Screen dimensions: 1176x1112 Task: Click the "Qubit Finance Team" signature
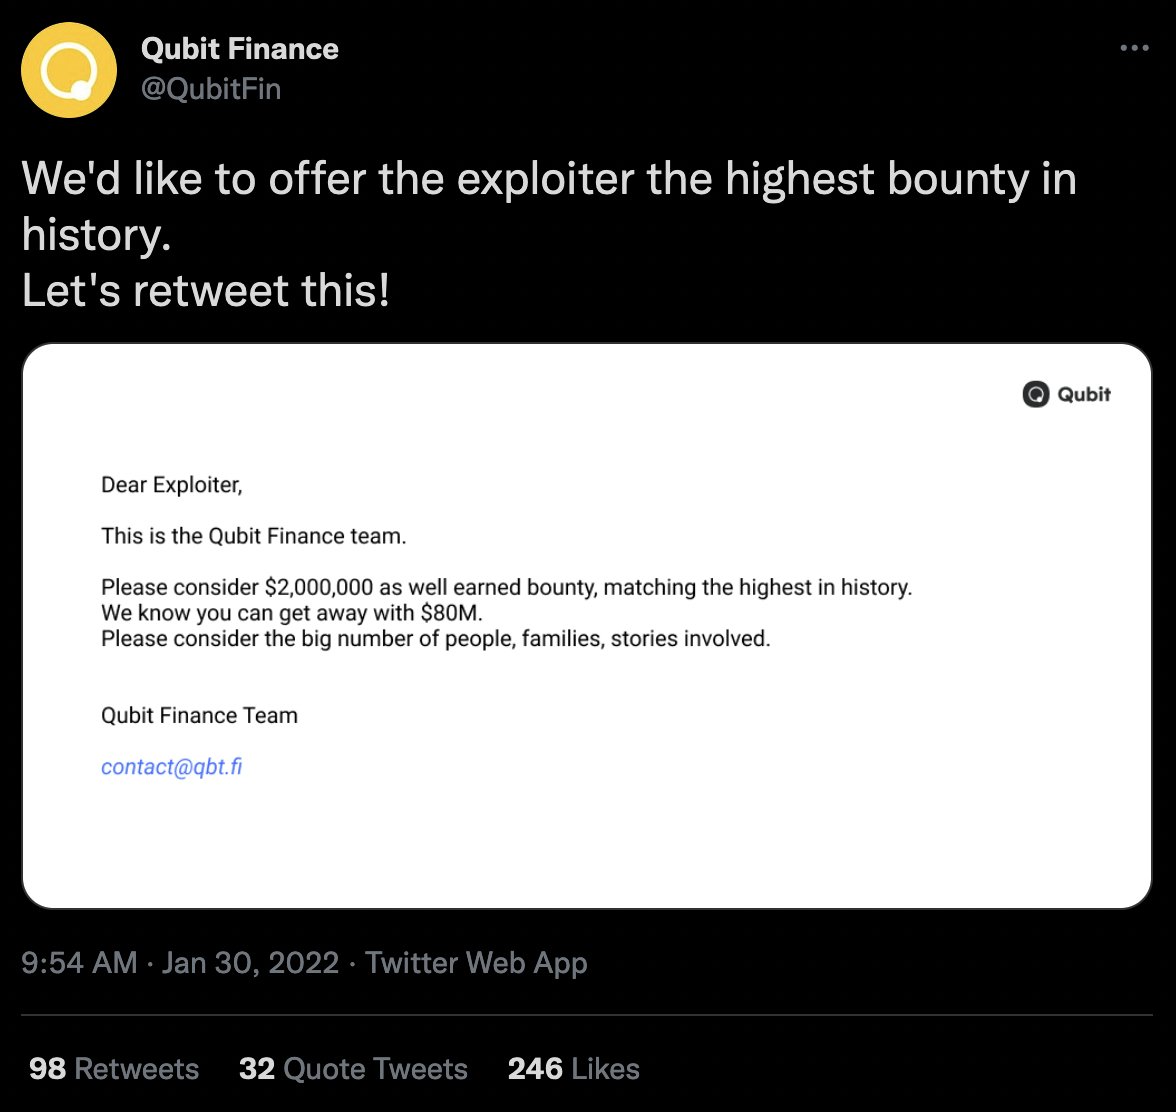click(x=200, y=715)
